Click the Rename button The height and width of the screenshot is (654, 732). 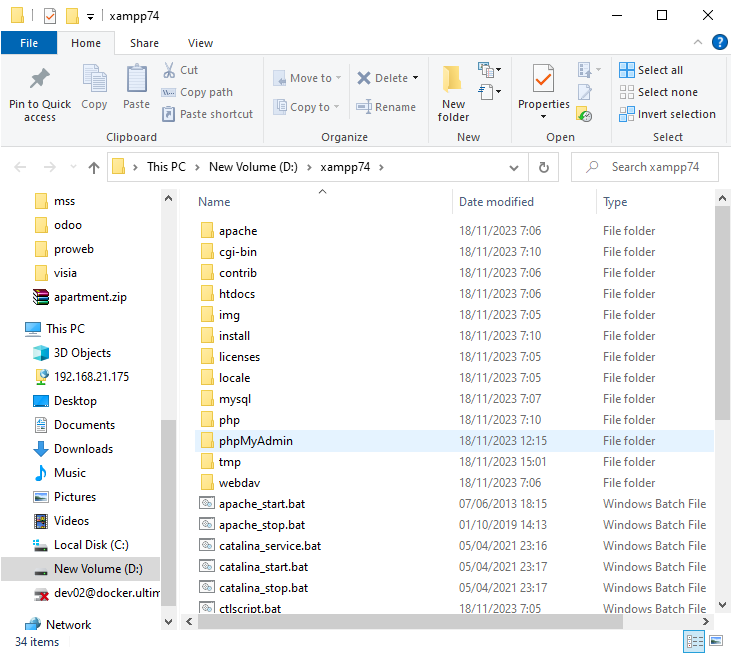point(386,107)
